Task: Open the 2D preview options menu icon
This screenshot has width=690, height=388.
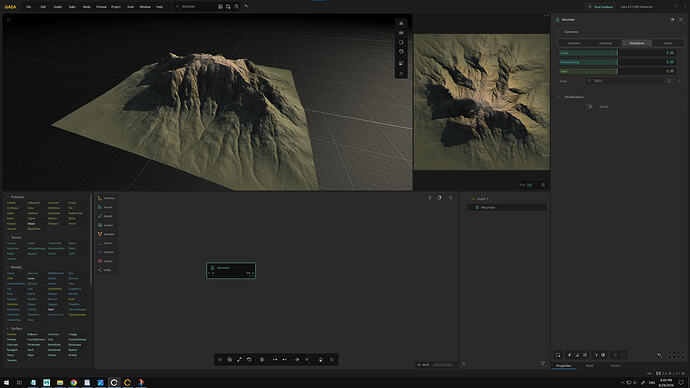Action: pyautogui.click(x=543, y=185)
